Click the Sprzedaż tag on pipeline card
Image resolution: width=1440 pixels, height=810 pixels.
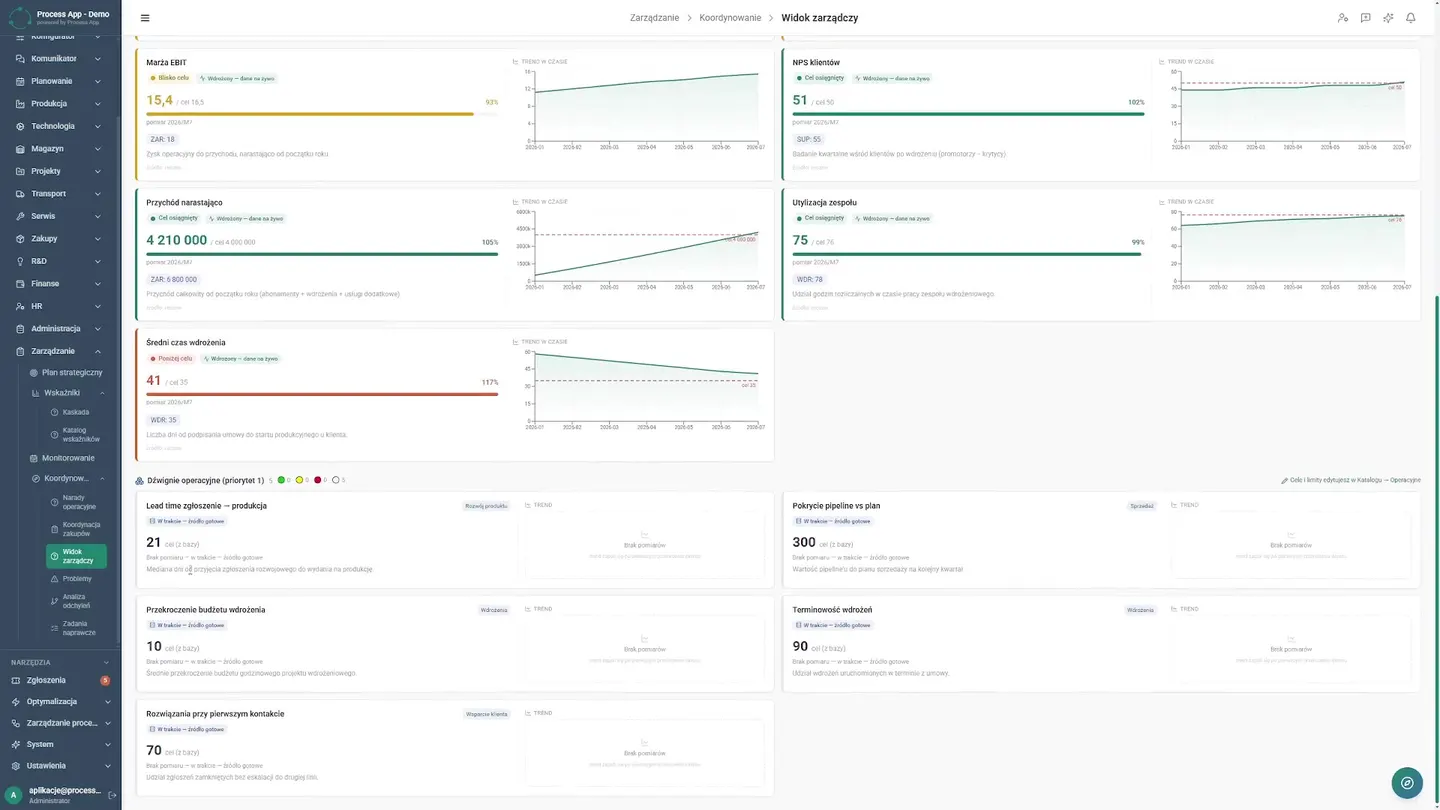click(1142, 506)
